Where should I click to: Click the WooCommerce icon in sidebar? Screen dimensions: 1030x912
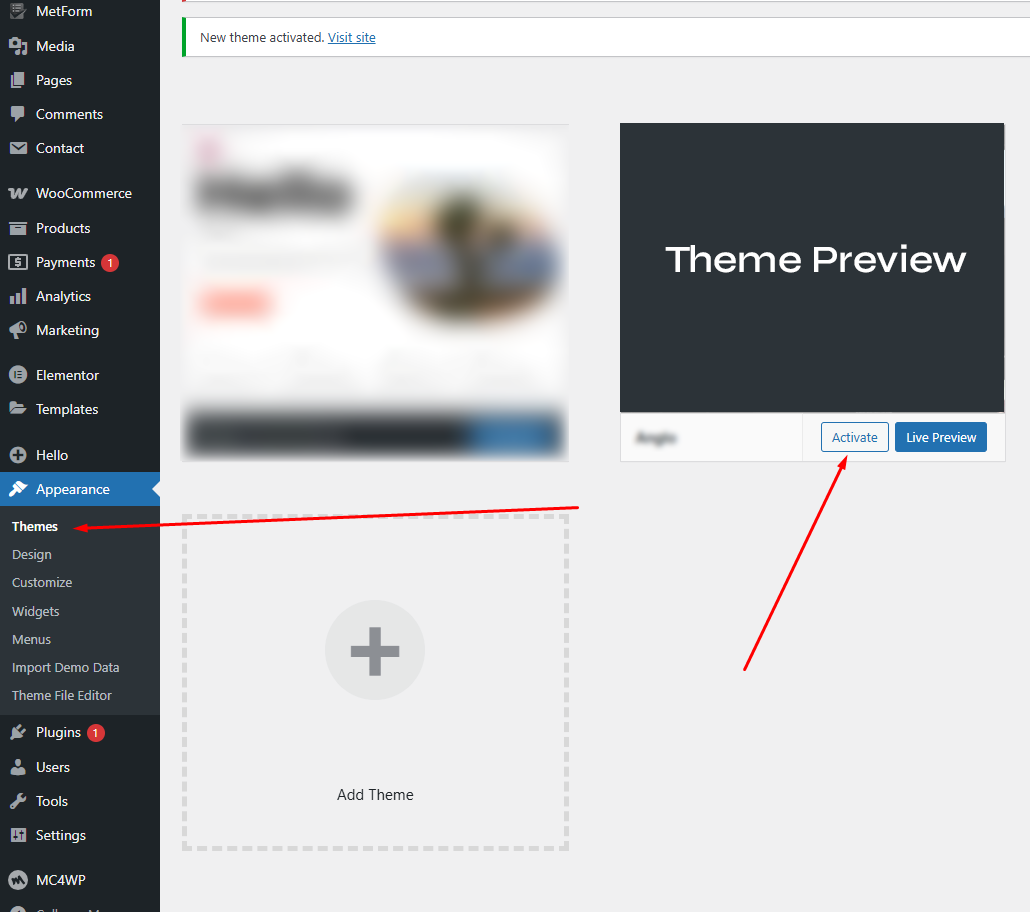click(x=18, y=194)
